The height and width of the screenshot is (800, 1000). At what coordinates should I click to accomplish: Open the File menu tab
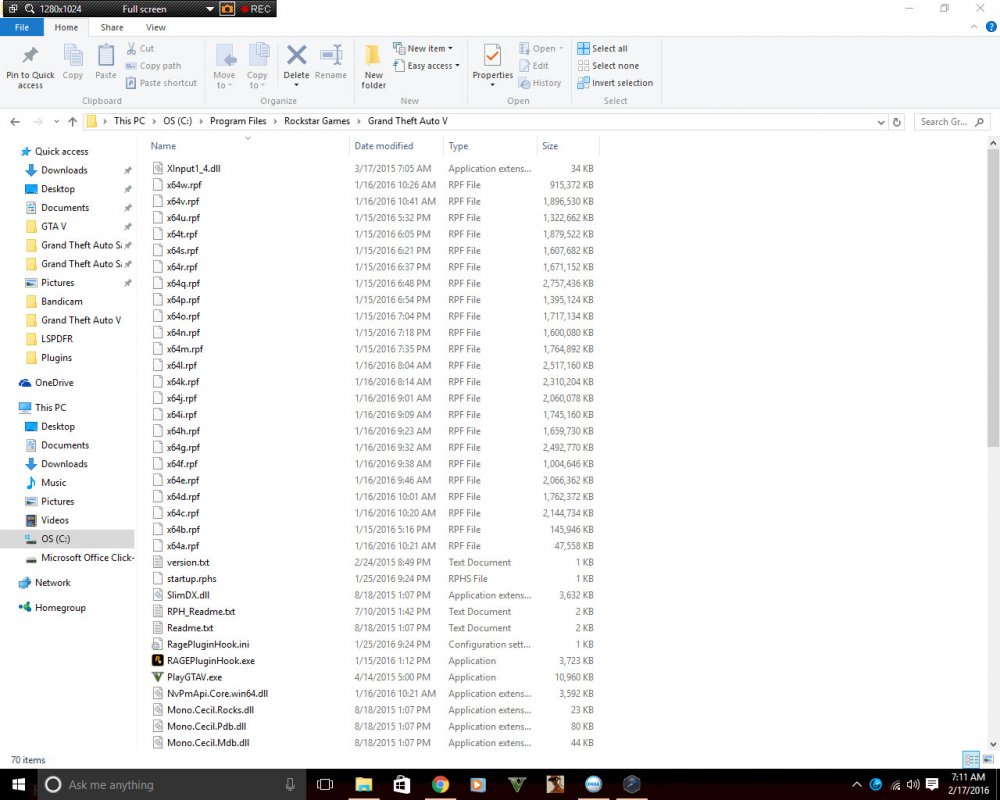[22, 27]
